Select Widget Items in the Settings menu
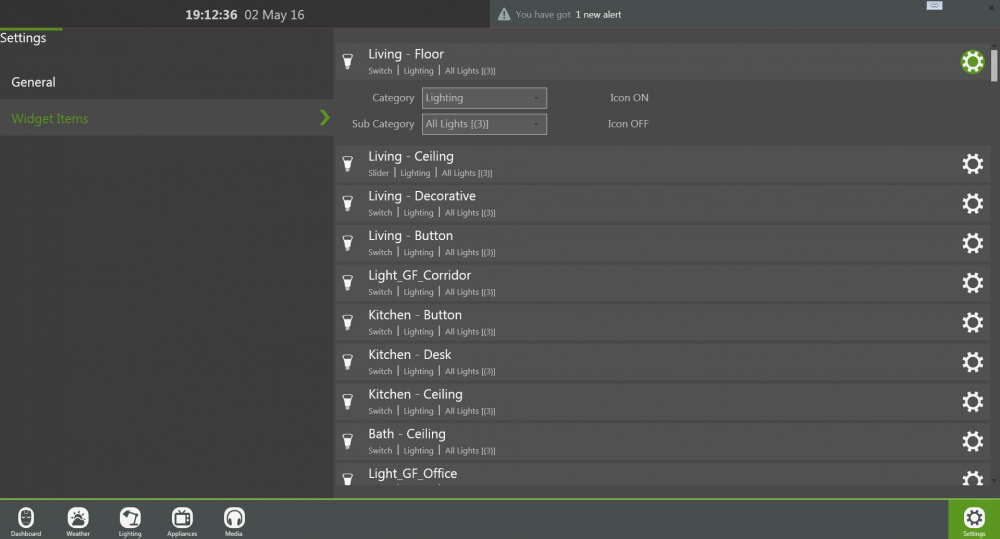Image resolution: width=1000 pixels, height=539 pixels. [x=50, y=118]
